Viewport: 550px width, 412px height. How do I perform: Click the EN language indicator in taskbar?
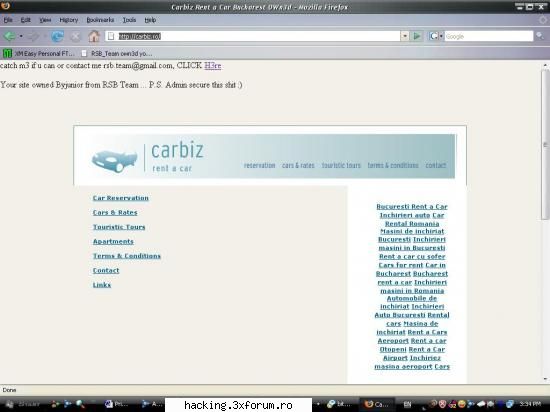pos(407,404)
